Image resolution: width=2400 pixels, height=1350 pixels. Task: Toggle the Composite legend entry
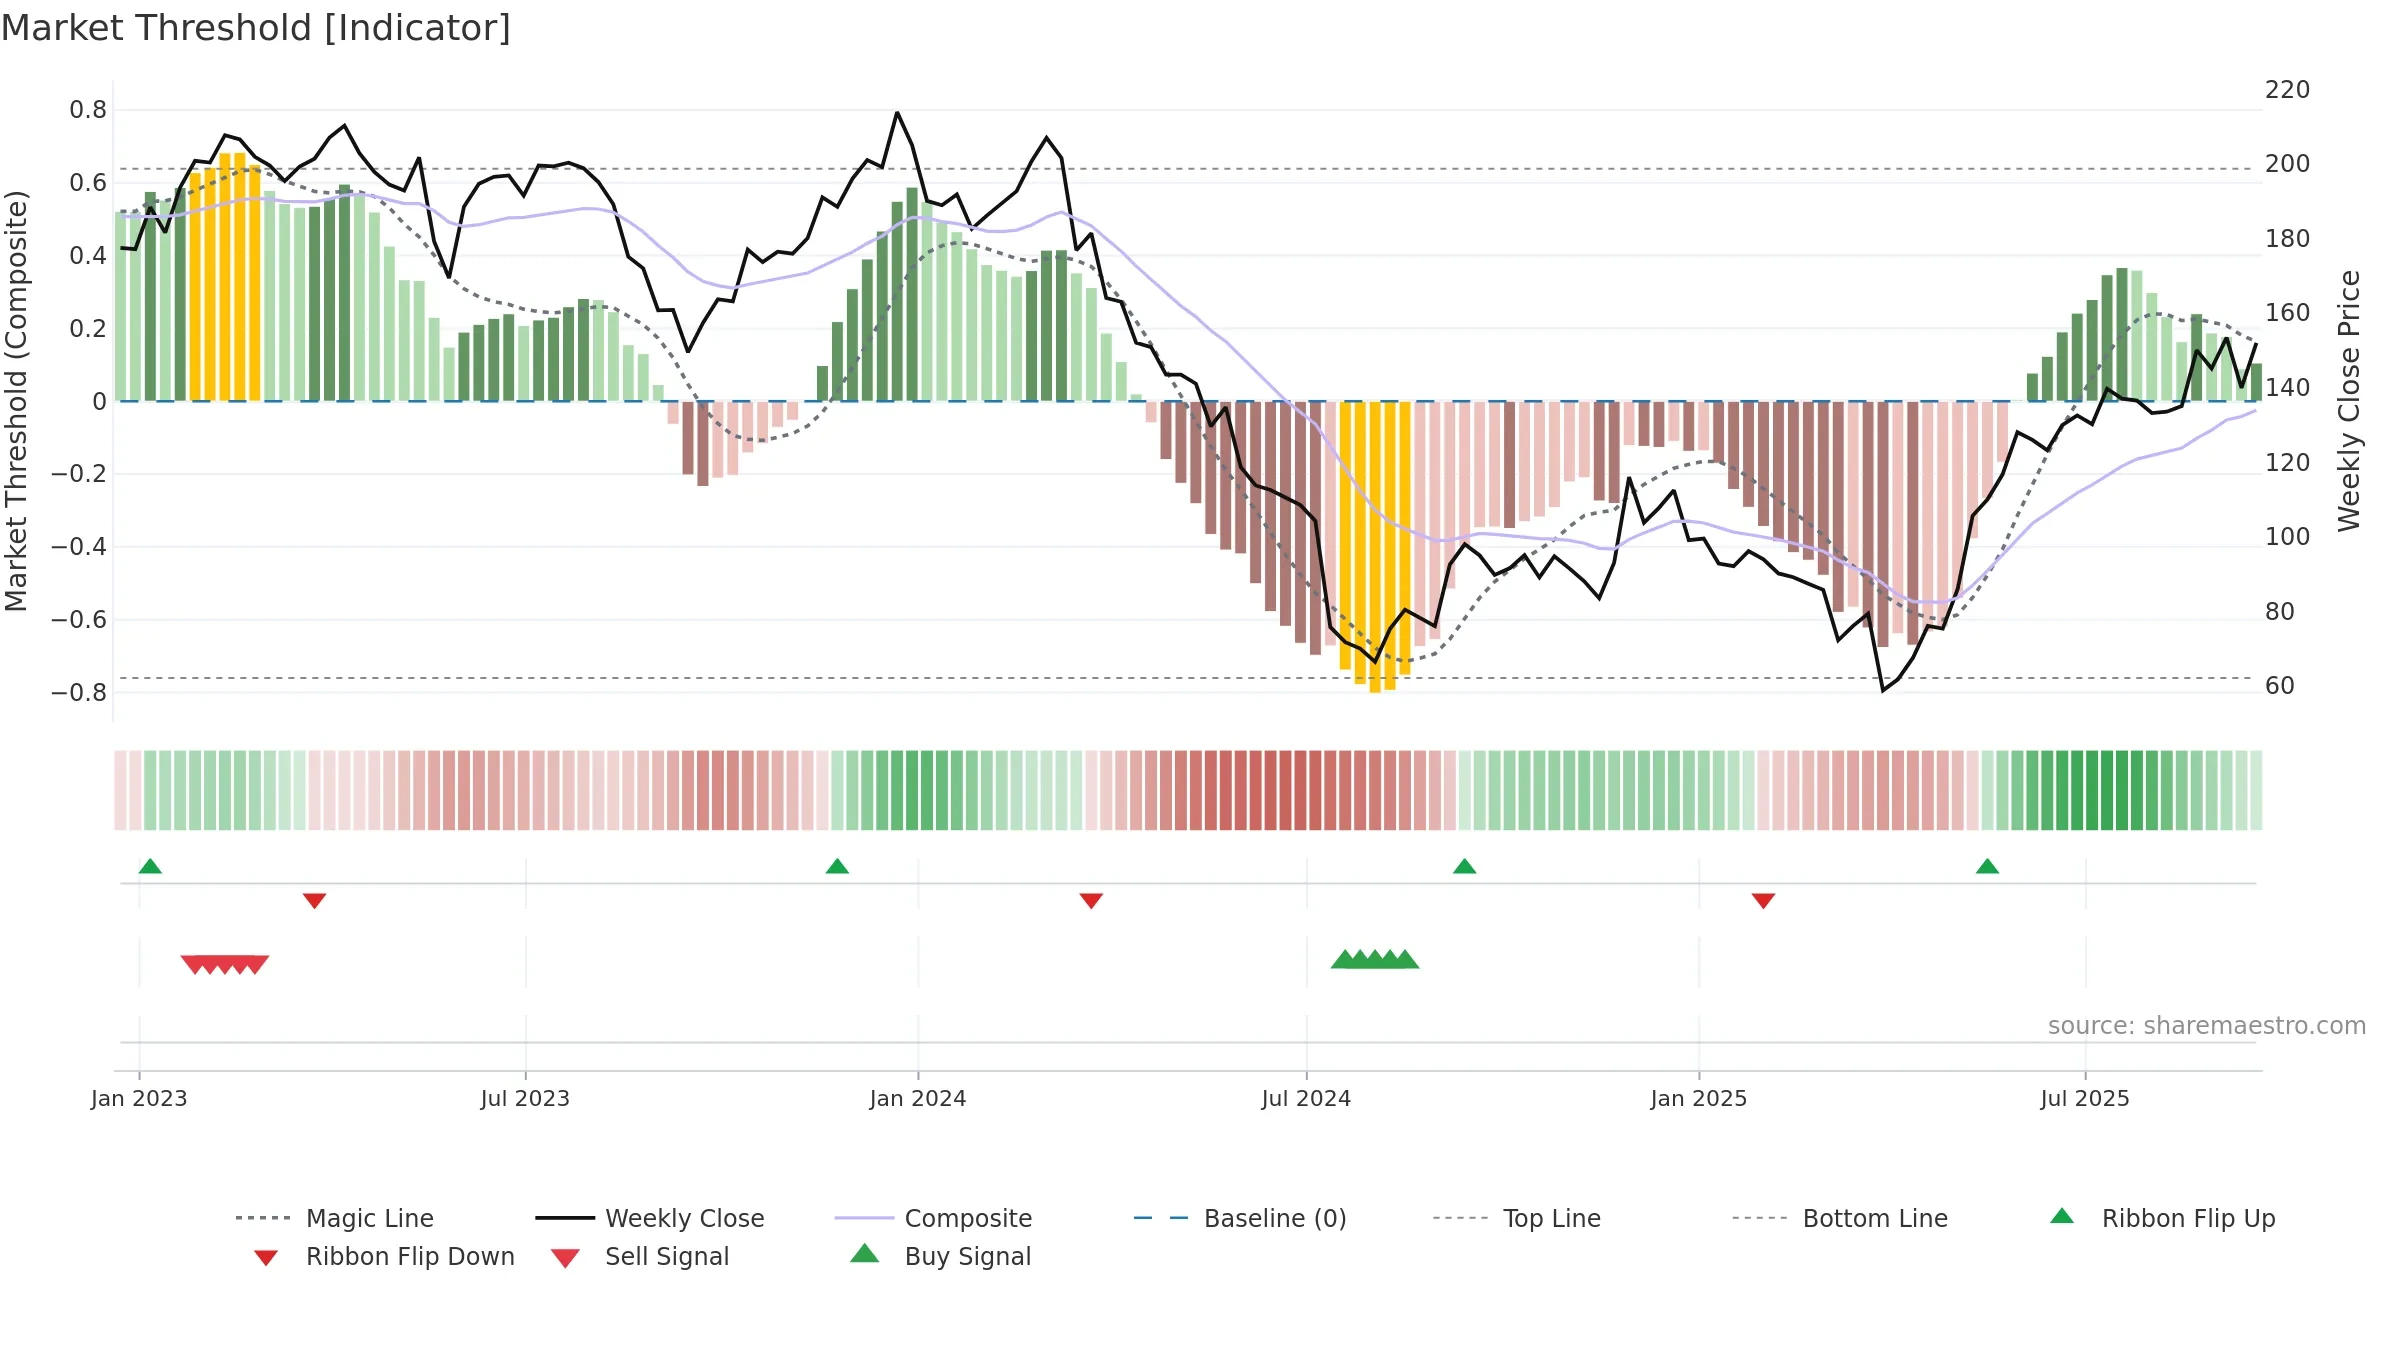pyautogui.click(x=933, y=1218)
